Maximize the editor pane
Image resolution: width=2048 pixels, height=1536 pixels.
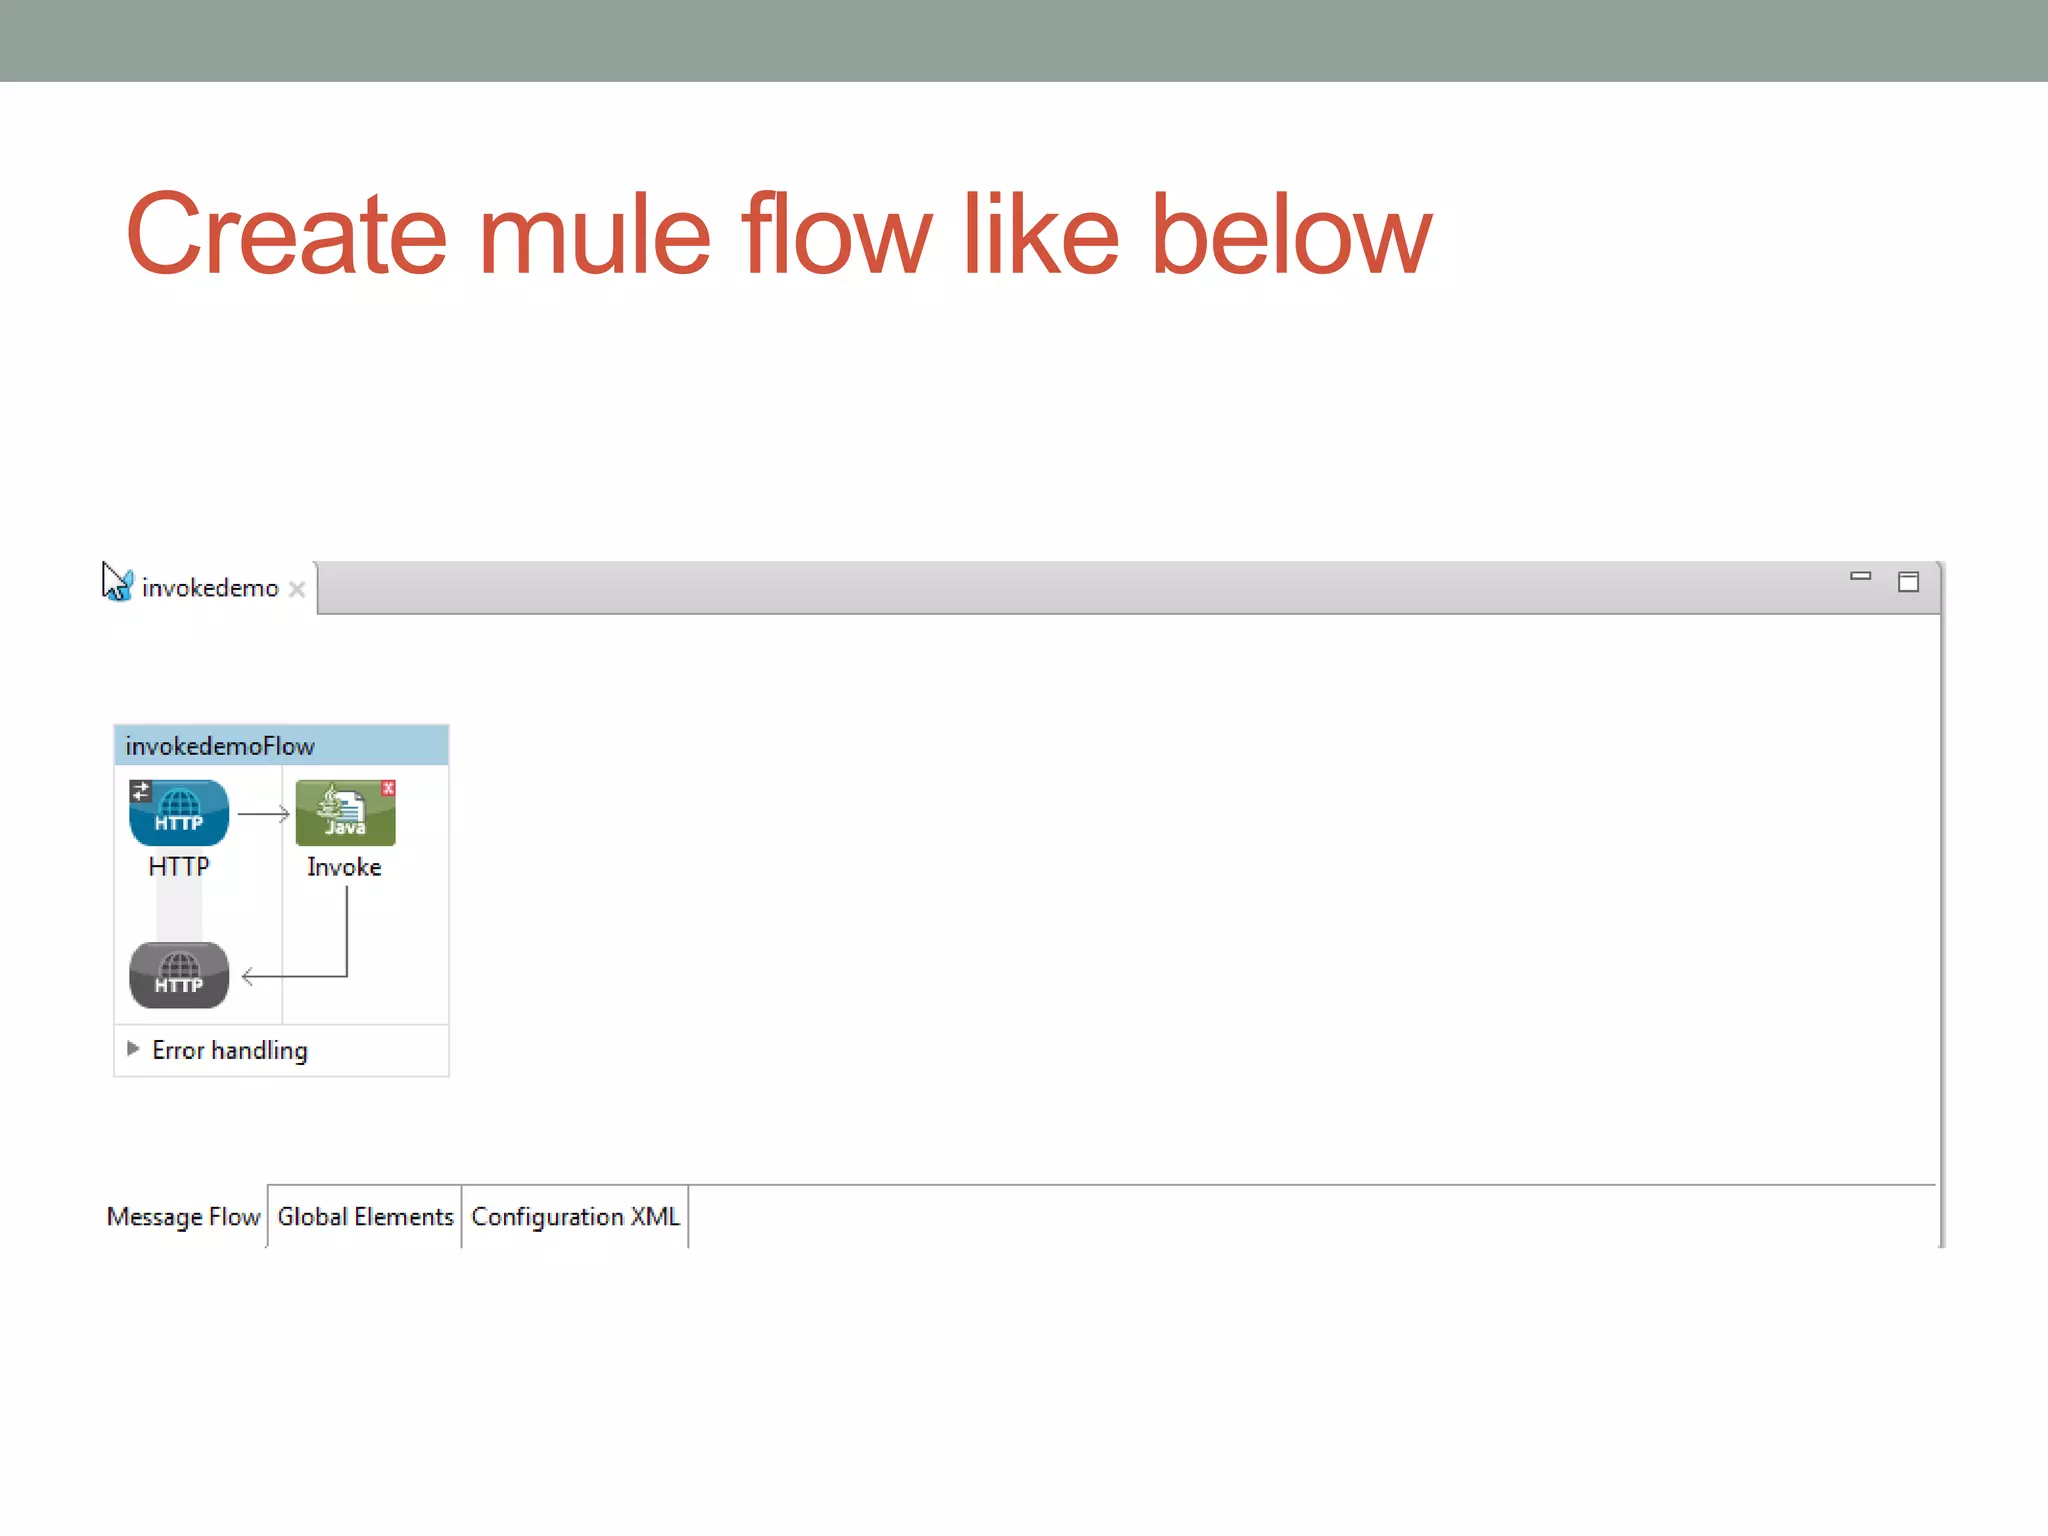(1908, 582)
